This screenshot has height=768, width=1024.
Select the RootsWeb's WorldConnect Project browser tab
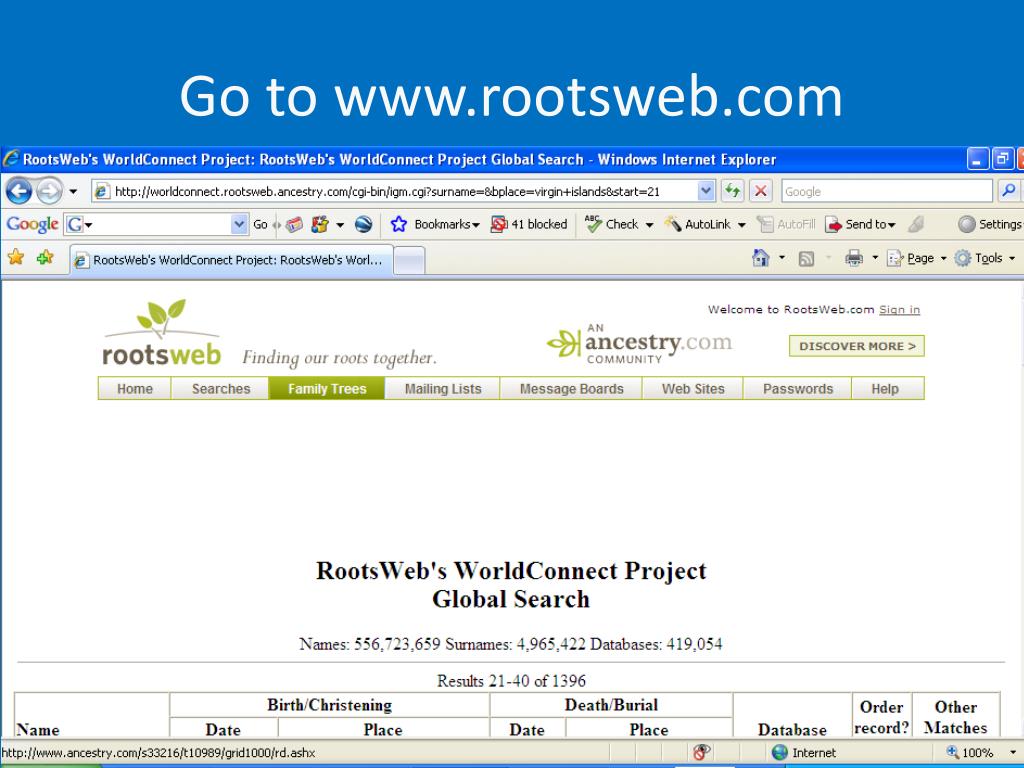pos(231,260)
